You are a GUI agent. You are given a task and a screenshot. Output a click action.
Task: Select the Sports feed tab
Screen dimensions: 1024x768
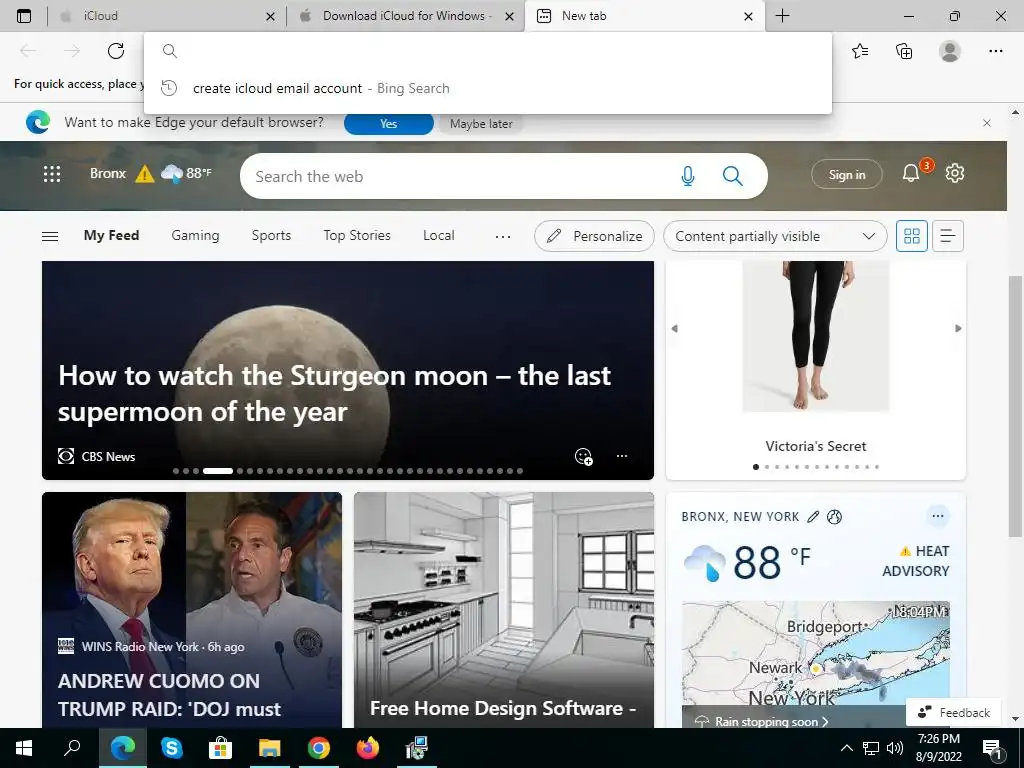point(271,235)
